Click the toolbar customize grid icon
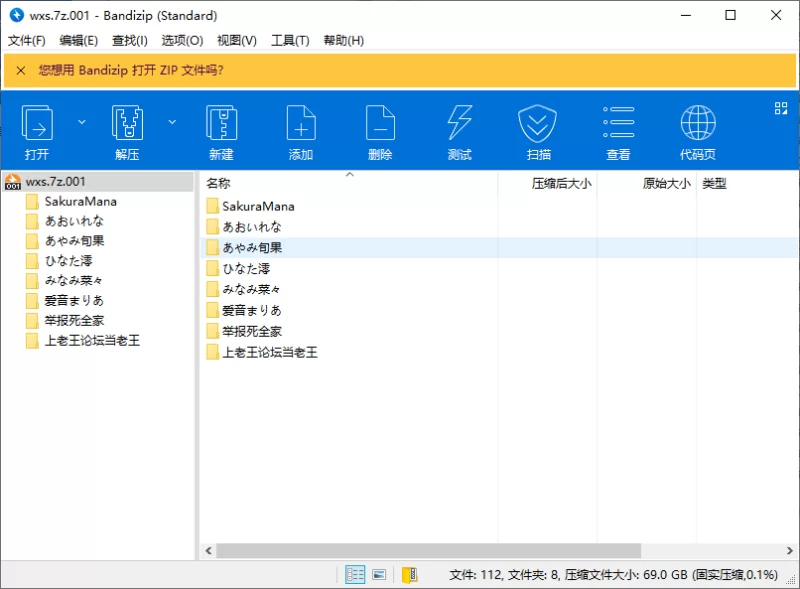 pyautogui.click(x=781, y=108)
